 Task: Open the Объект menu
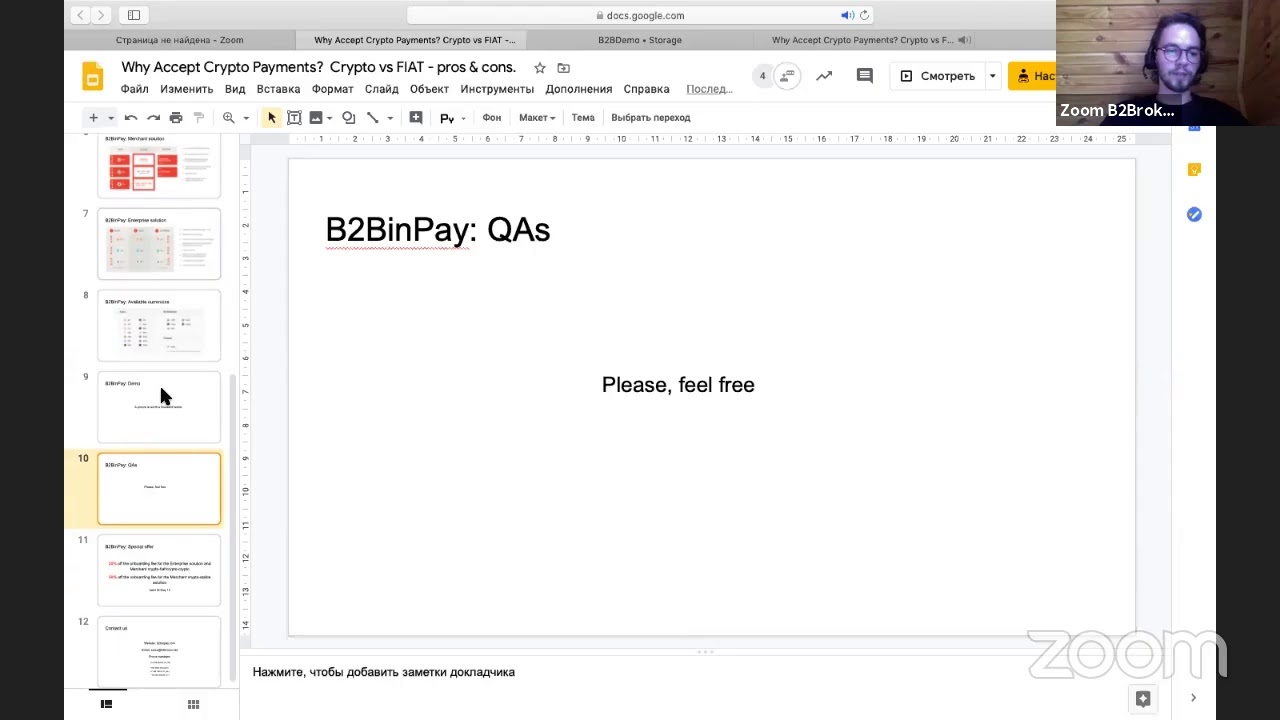(429, 89)
